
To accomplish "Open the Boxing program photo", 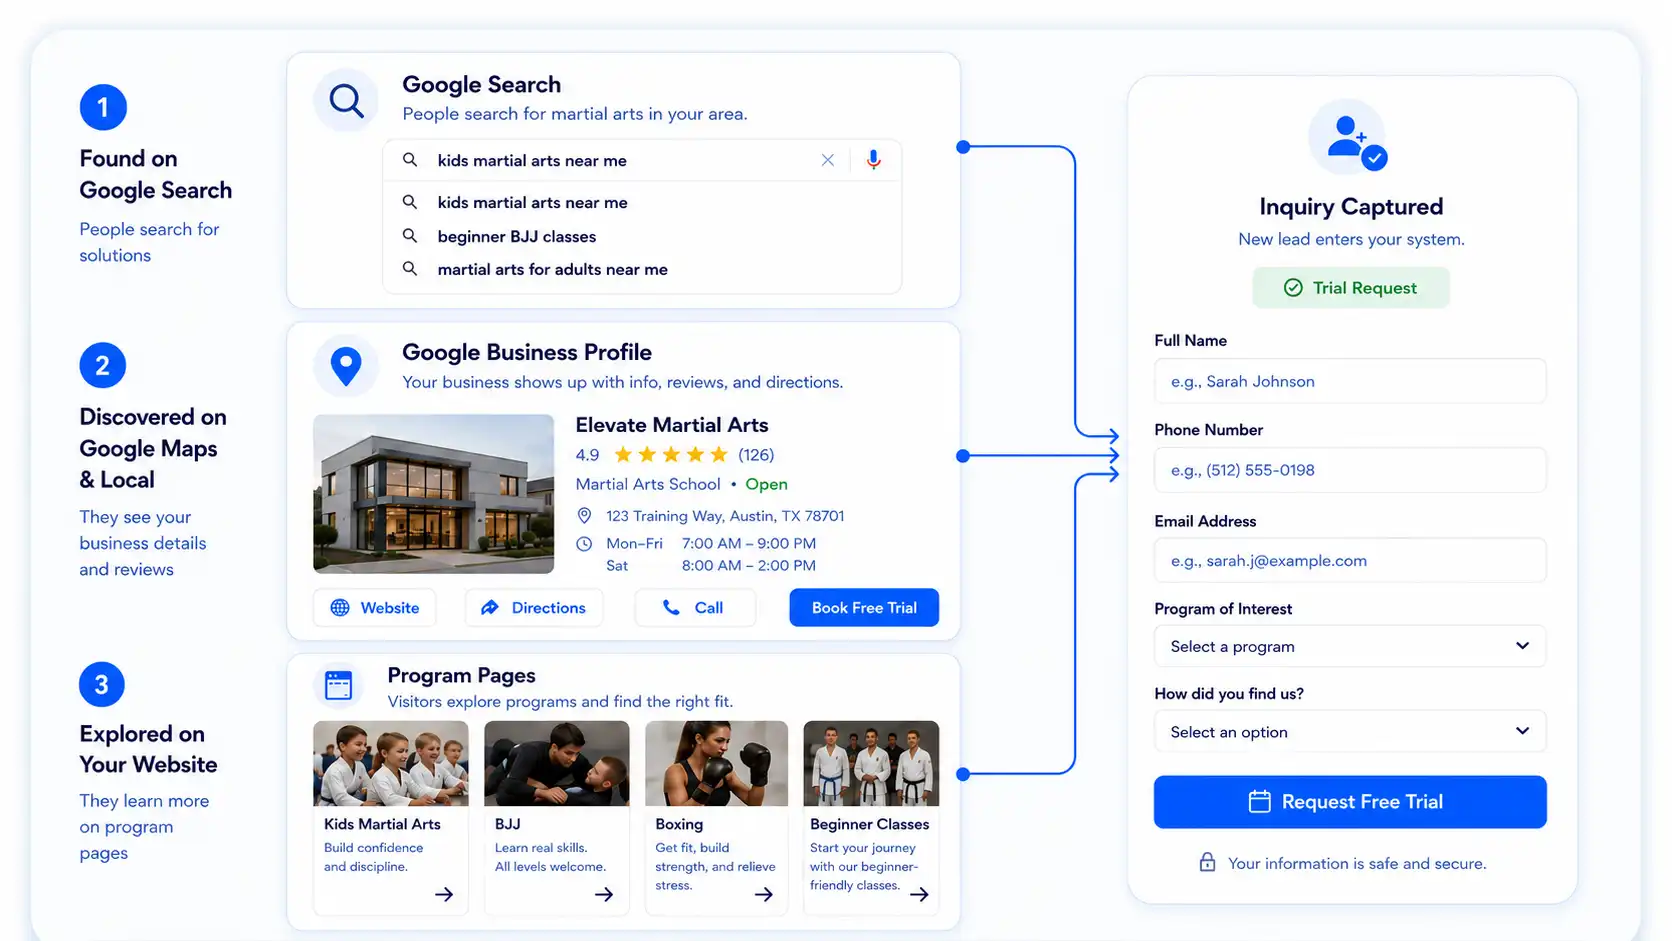I will (717, 764).
